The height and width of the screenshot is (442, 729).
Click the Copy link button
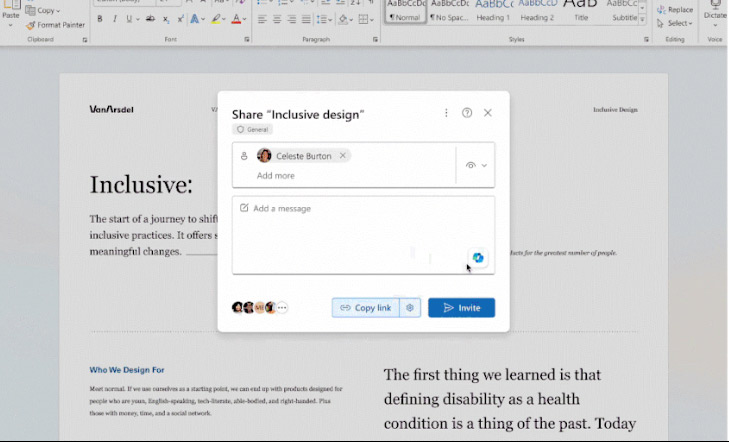click(365, 308)
